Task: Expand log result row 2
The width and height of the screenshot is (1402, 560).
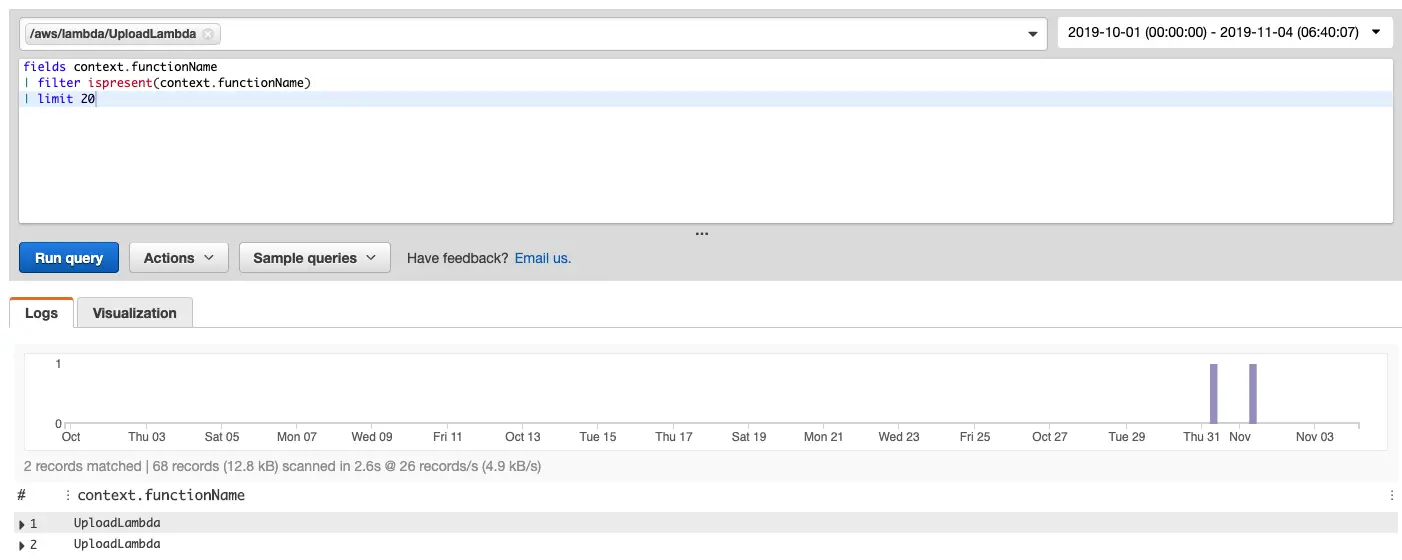Action: 22,545
